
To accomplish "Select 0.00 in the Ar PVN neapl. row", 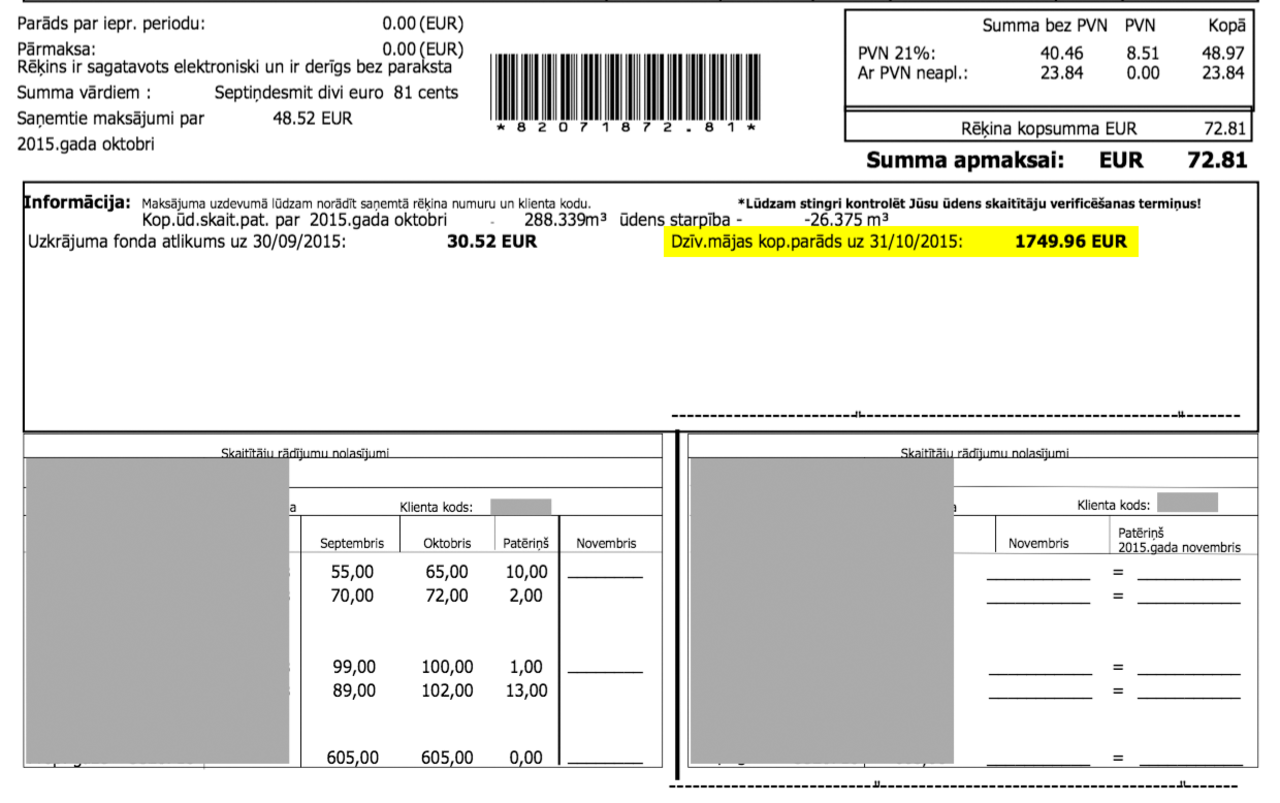I will coord(1143,72).
